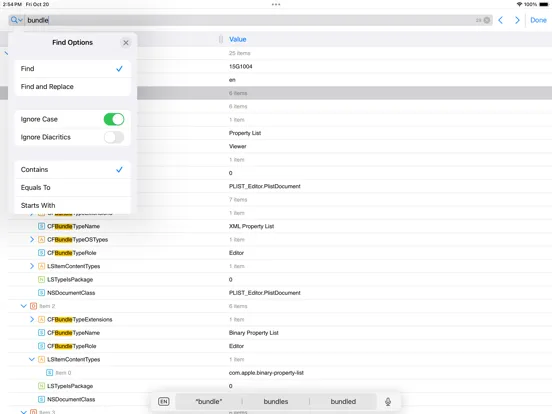
Task: Clear the search field text
Action: coord(487,20)
